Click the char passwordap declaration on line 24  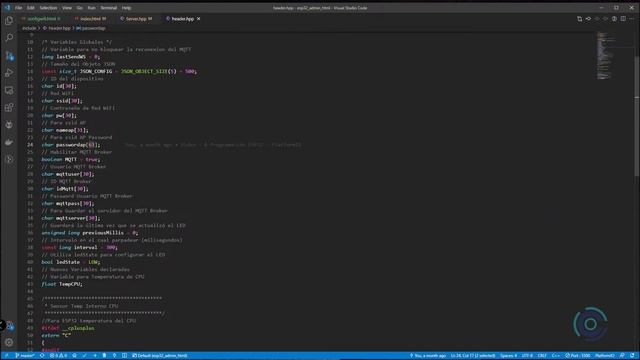pyautogui.click(x=70, y=145)
